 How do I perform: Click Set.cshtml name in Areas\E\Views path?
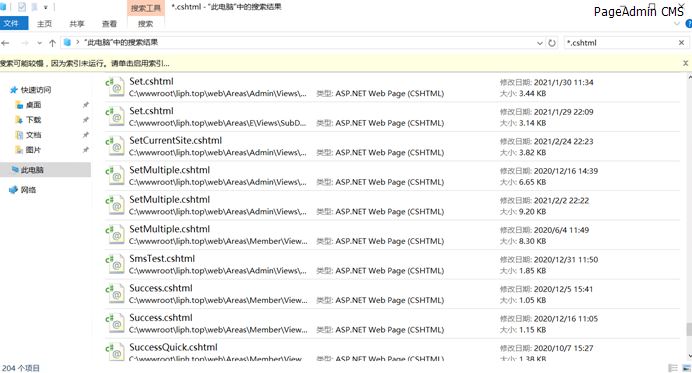pos(151,111)
